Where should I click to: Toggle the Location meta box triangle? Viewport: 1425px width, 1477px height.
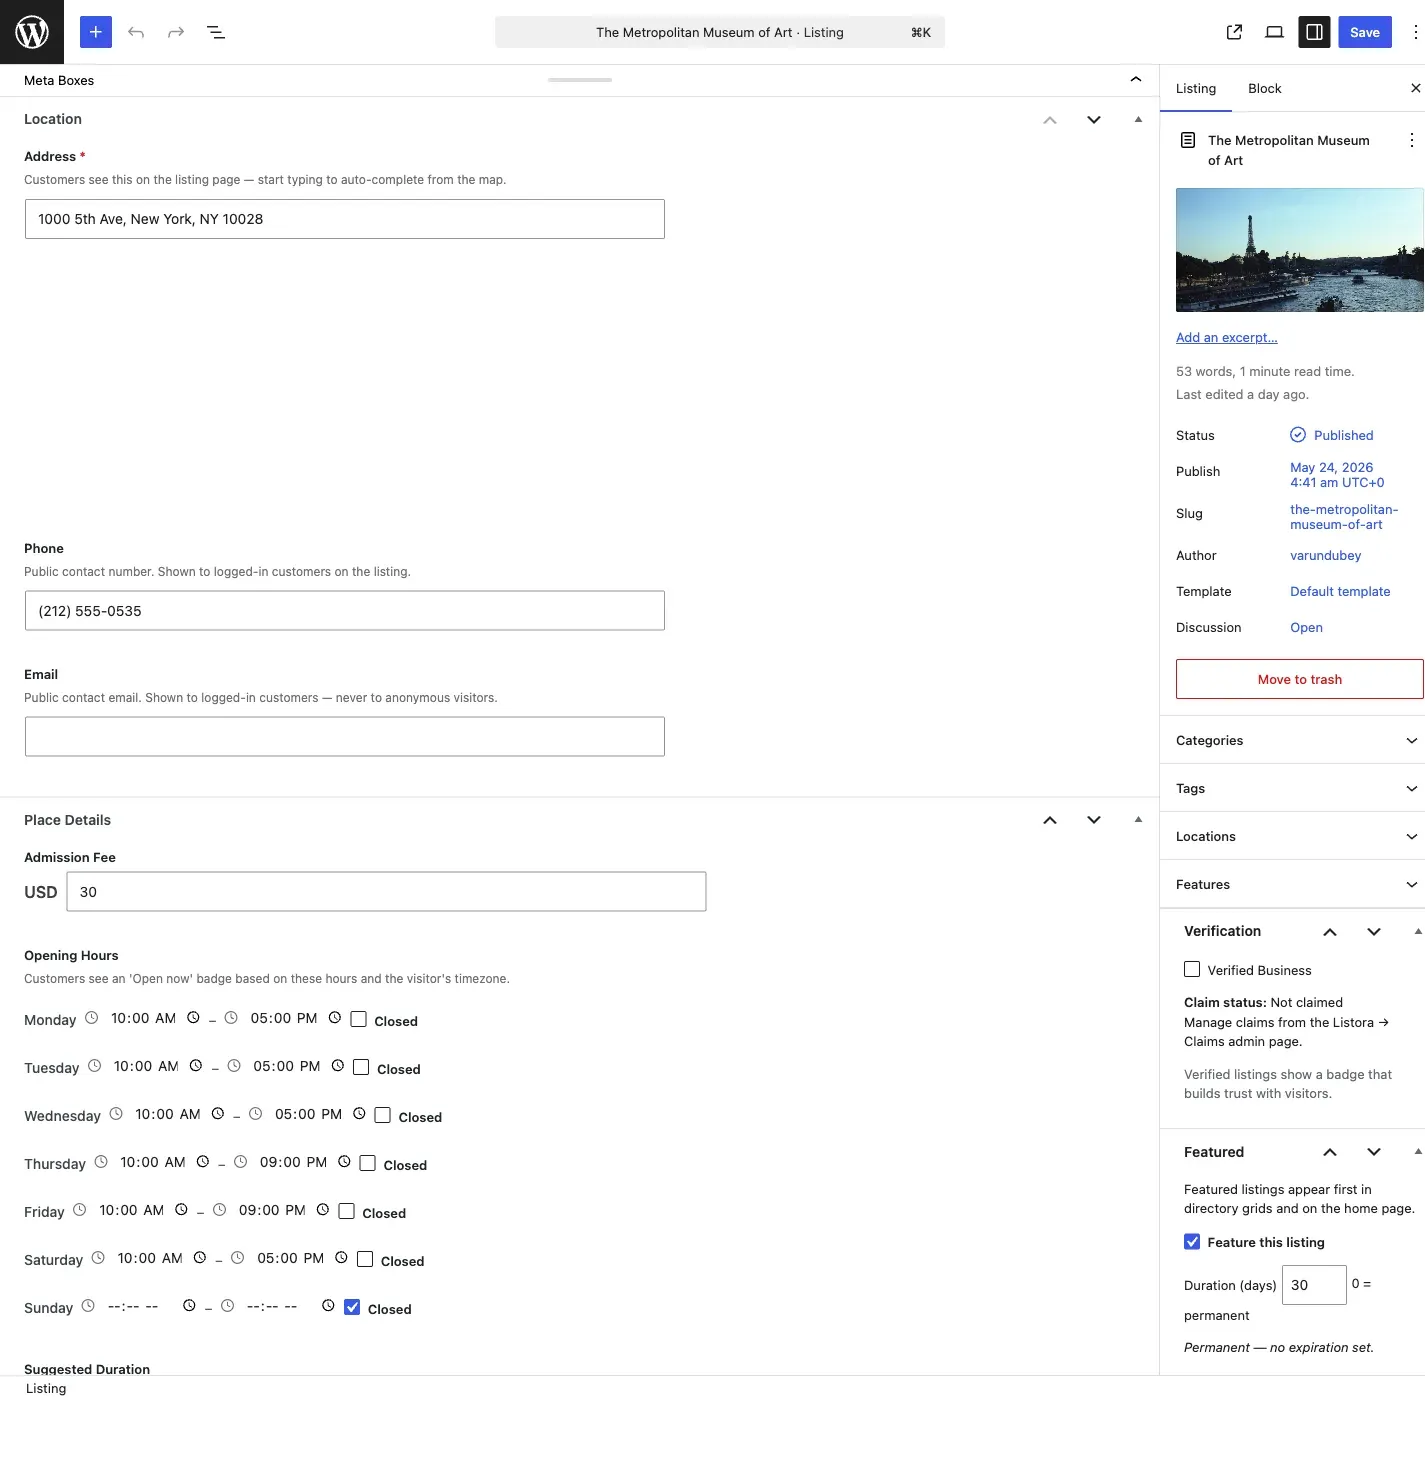click(1138, 120)
